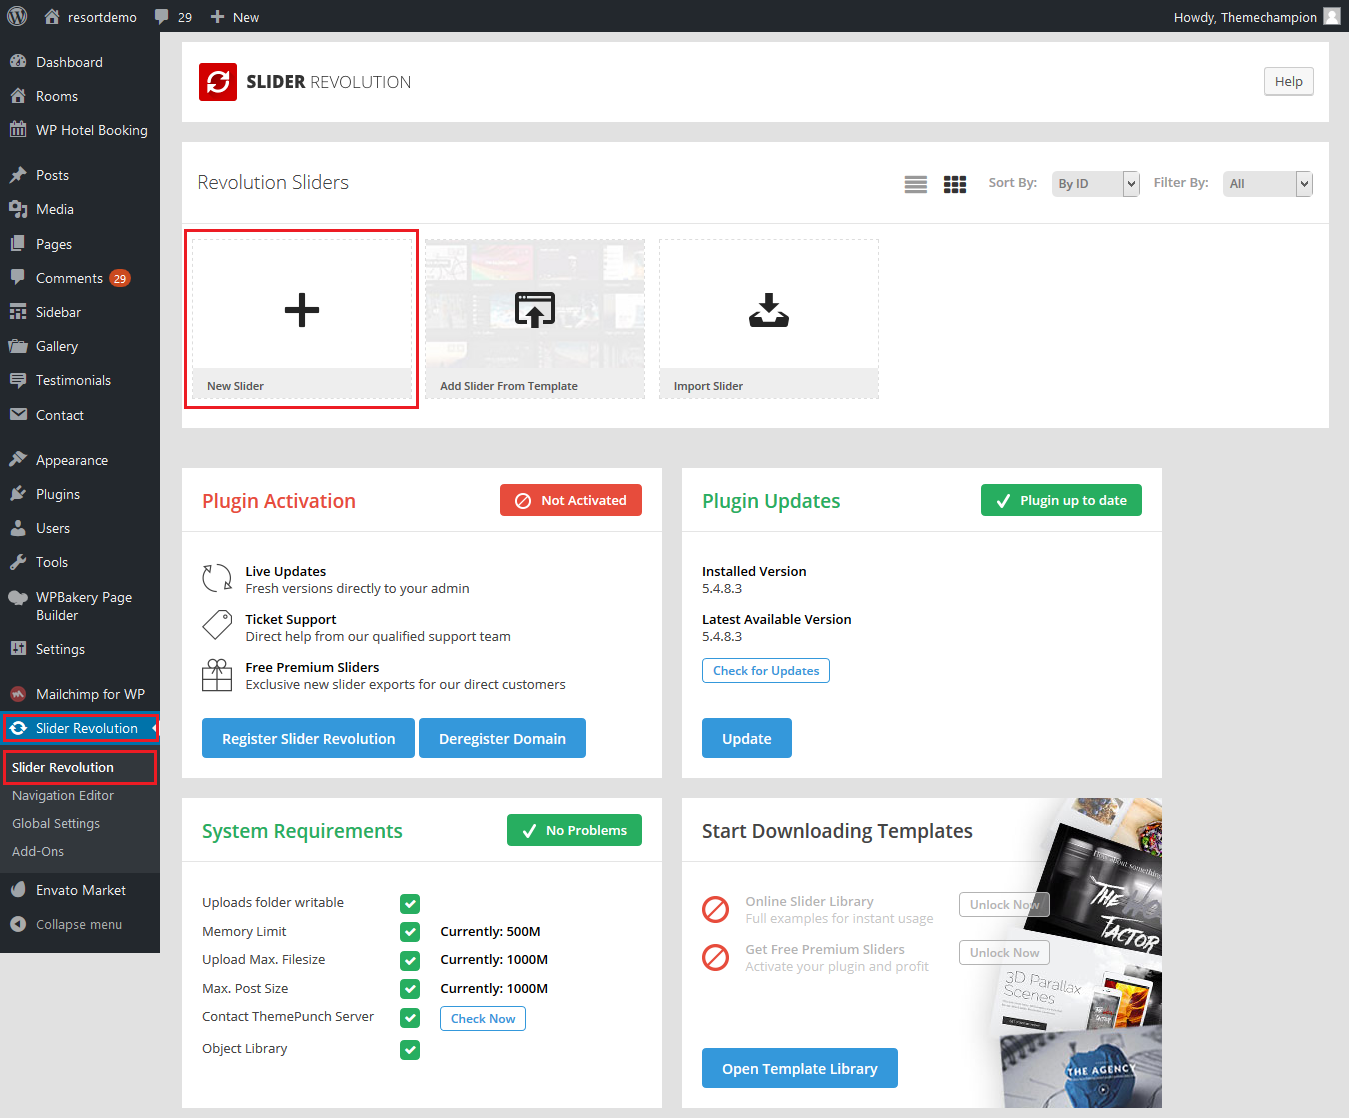Click Add Slider From Template icon

coord(534,310)
